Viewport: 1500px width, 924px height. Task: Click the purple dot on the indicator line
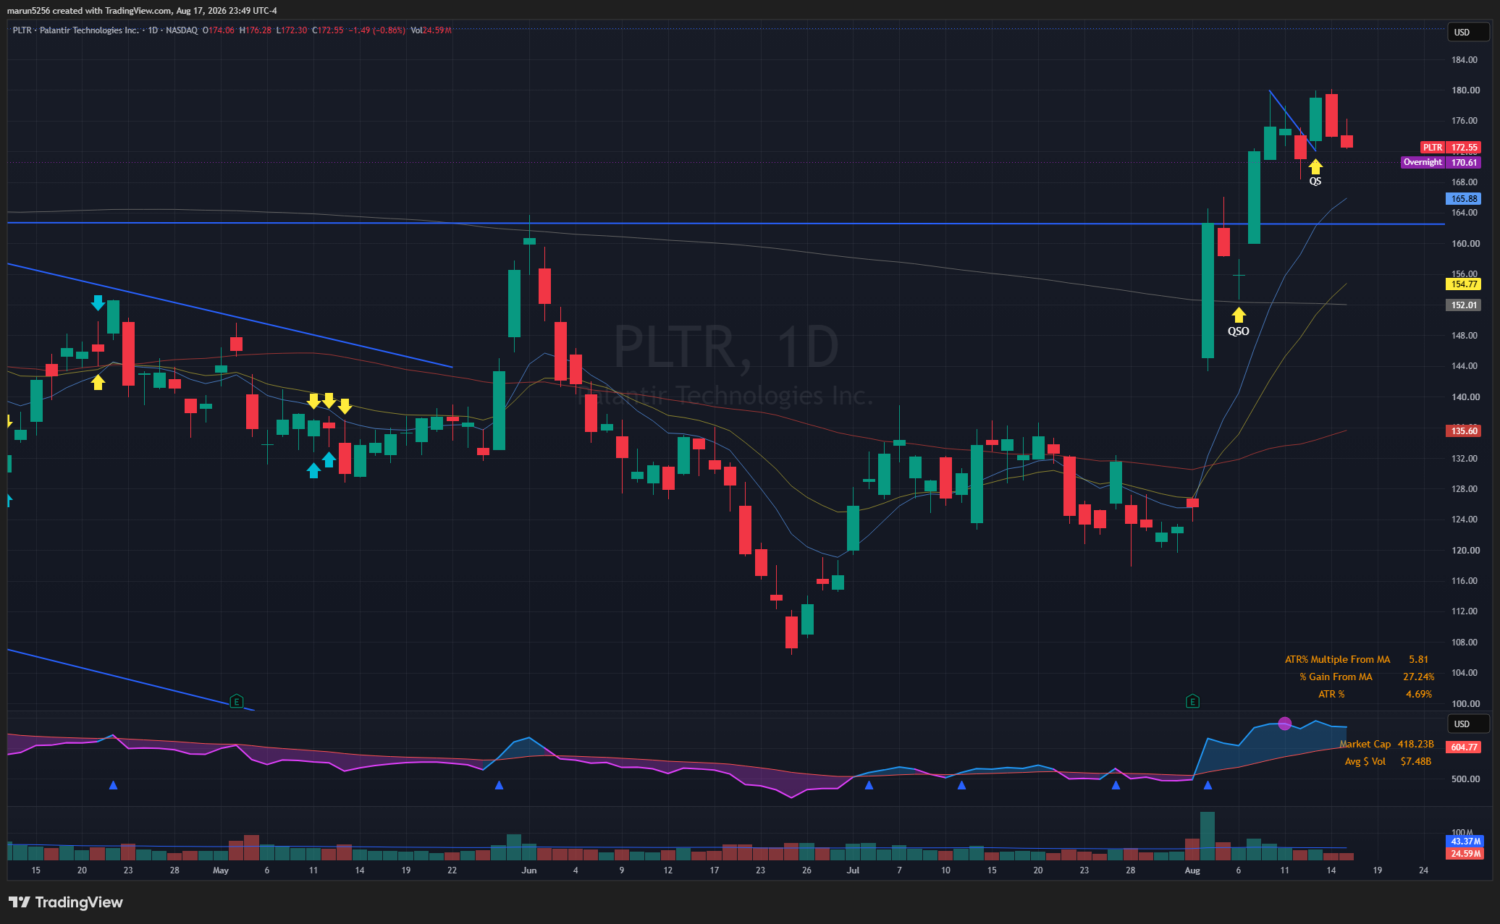pos(1285,723)
